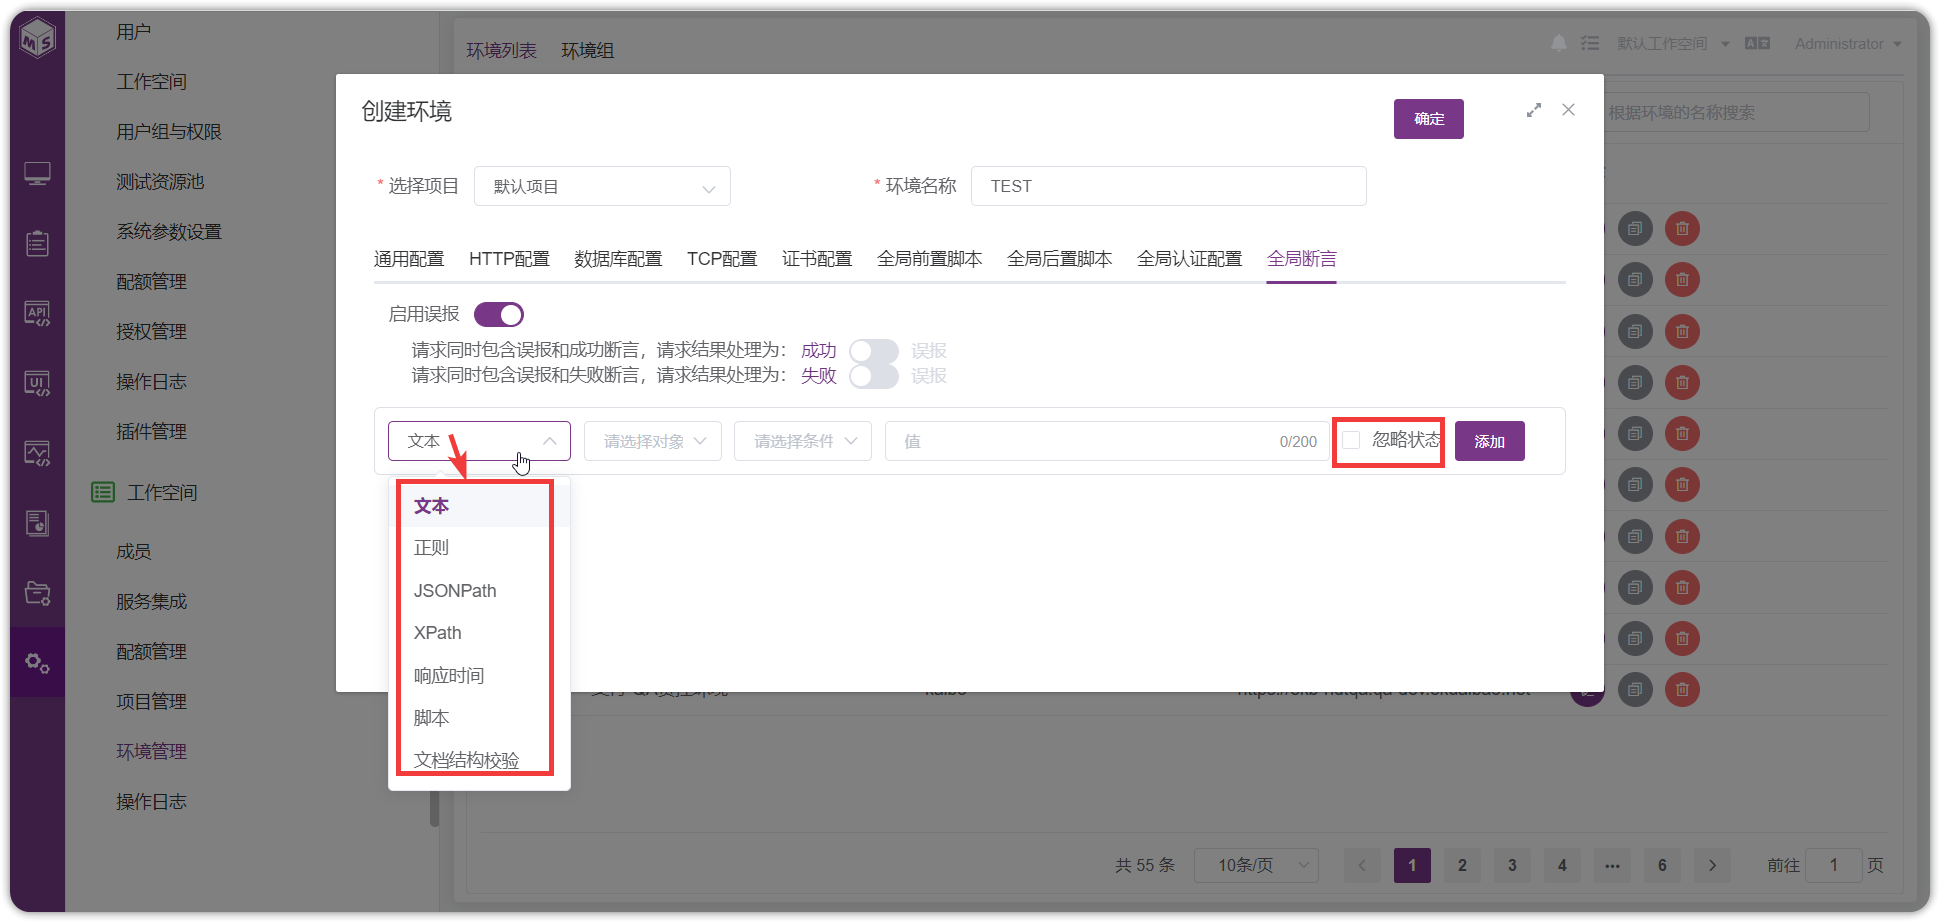Toggle the 成功/误报 result switch
This screenshot has width=1940, height=922.
click(x=874, y=351)
